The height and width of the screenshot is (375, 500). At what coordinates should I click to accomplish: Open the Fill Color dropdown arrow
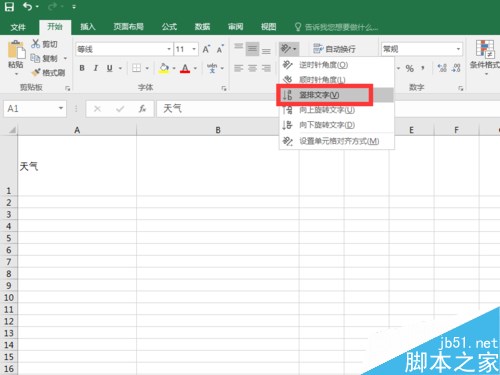(x=174, y=68)
